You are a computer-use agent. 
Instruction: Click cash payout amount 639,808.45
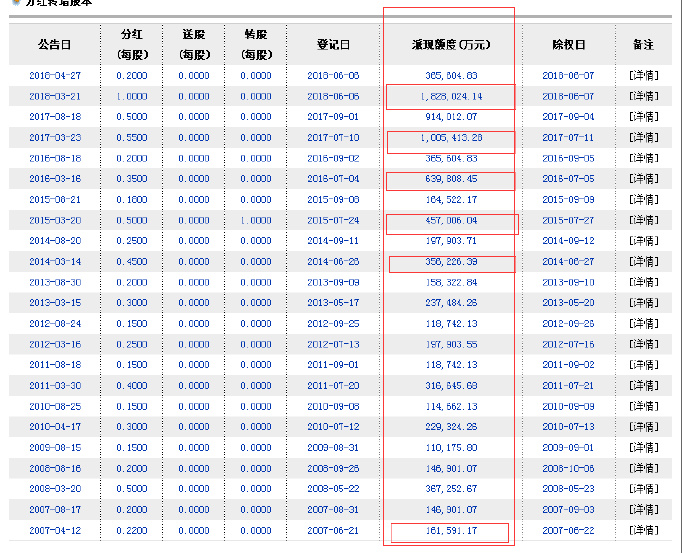point(451,179)
